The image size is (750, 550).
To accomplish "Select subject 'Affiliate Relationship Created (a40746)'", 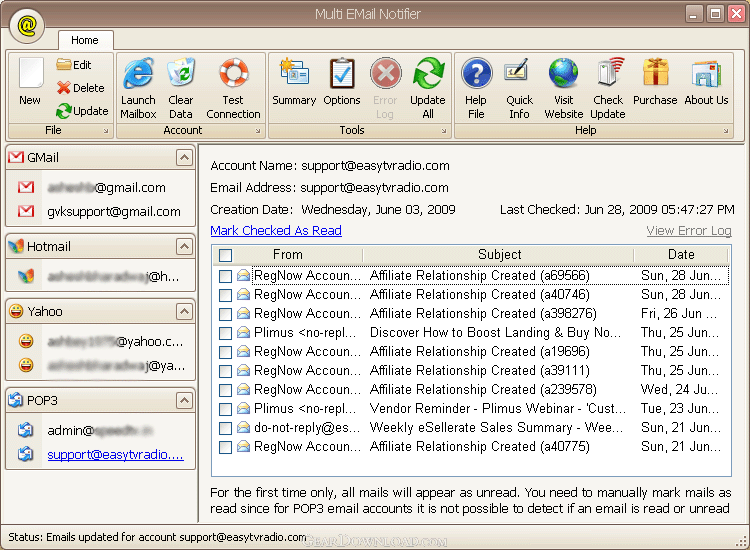I will pos(480,295).
